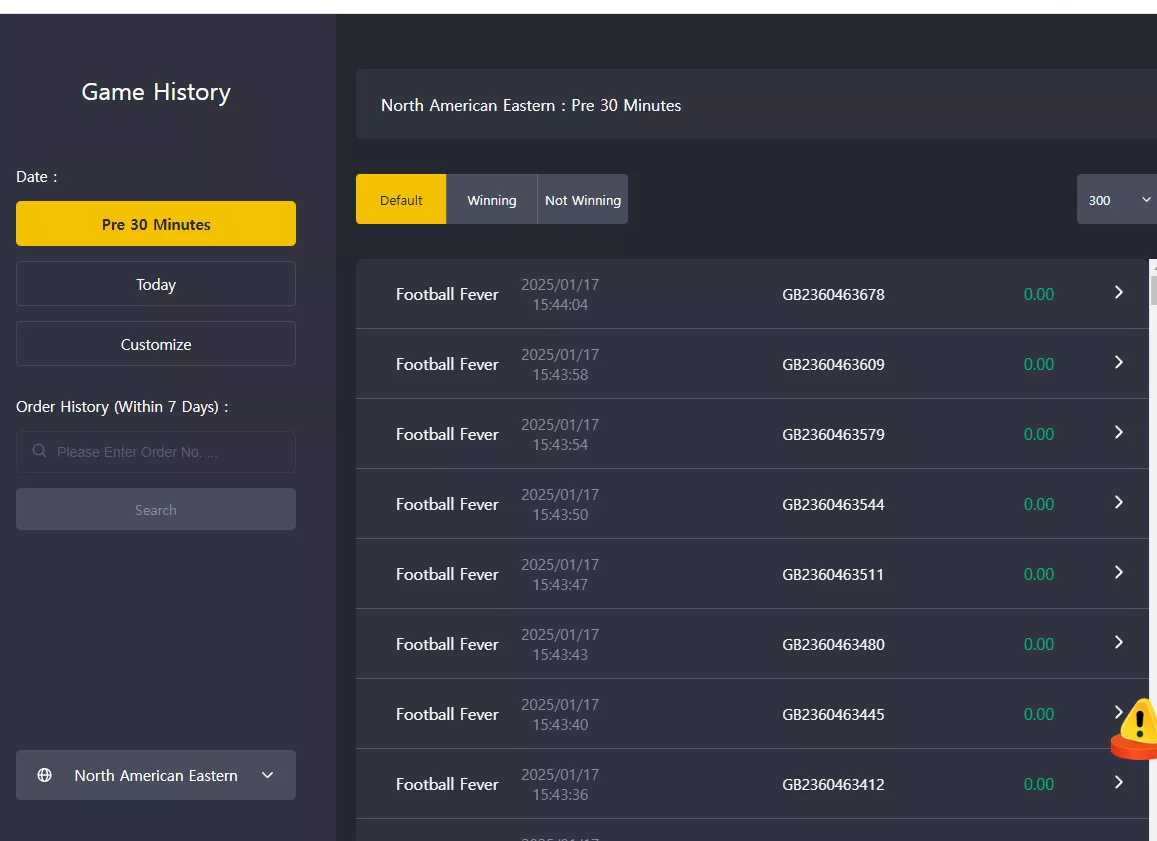Click the timestamp 15:43:47
This screenshot has width=1157, height=841.
(x=560, y=585)
